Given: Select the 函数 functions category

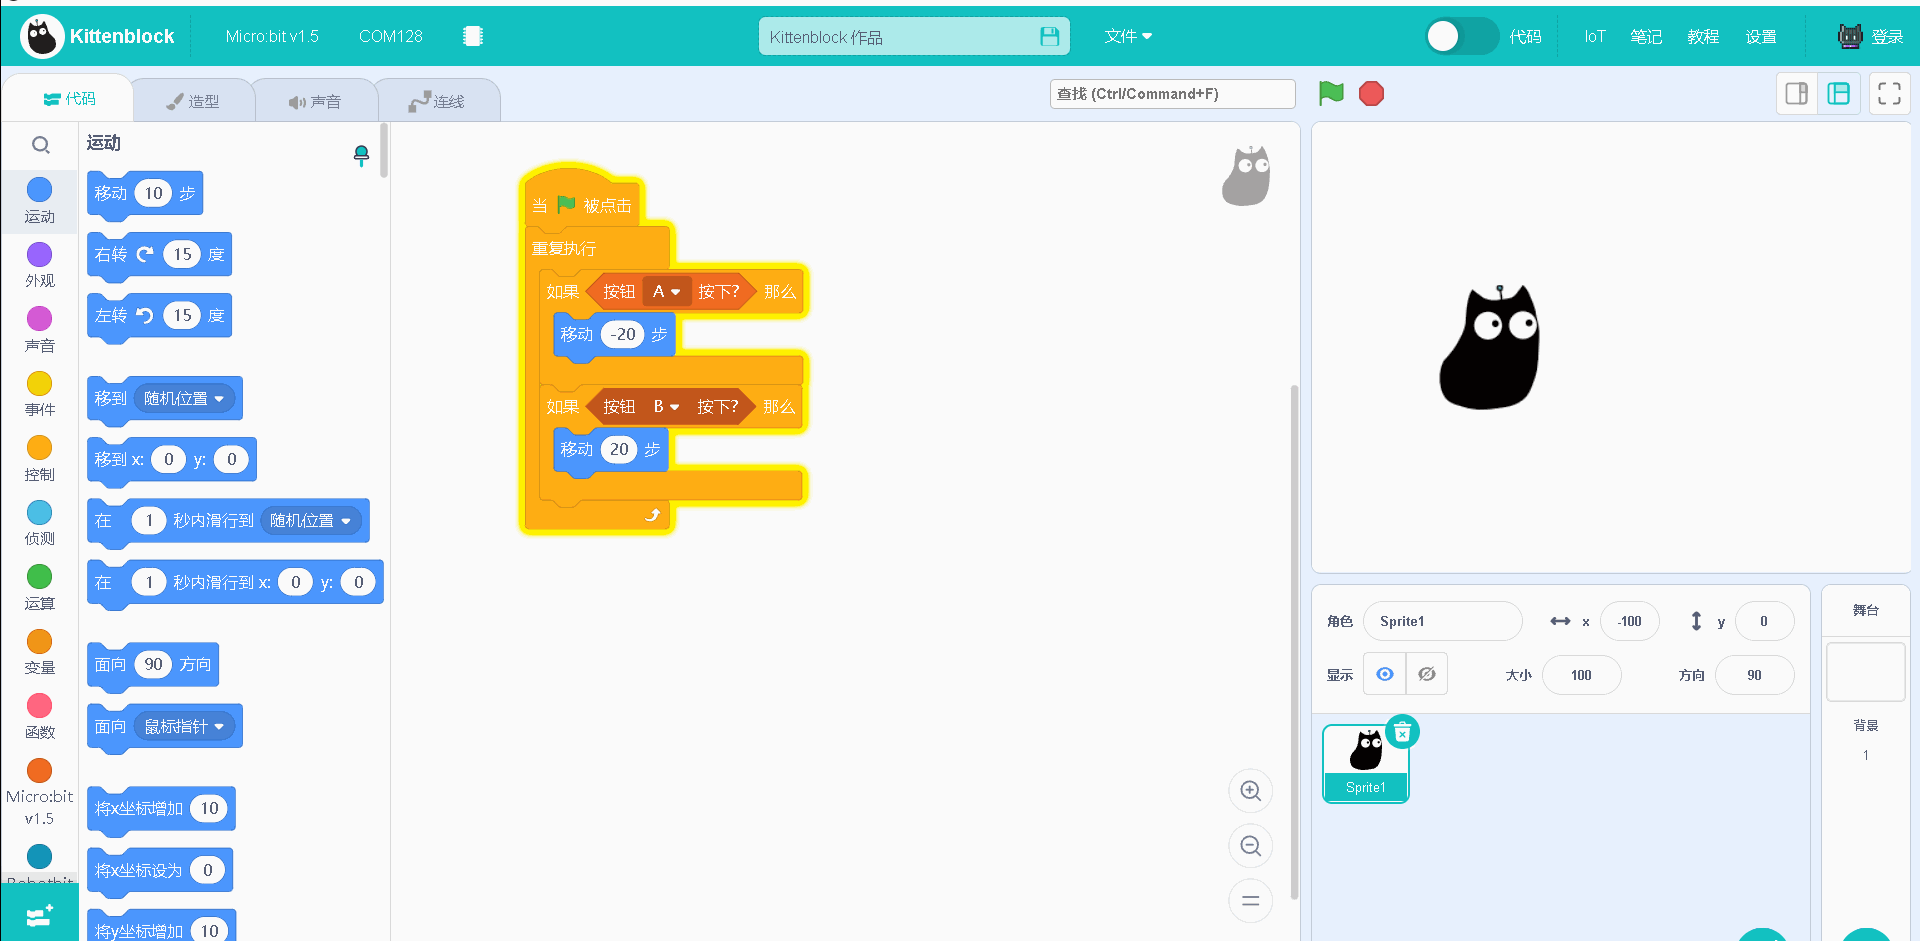Looking at the screenshot, I should click(x=39, y=717).
